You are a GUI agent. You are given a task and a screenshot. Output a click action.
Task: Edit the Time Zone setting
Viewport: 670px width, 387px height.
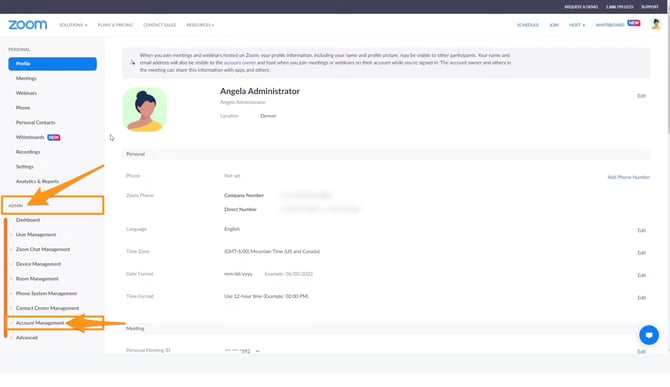point(641,253)
